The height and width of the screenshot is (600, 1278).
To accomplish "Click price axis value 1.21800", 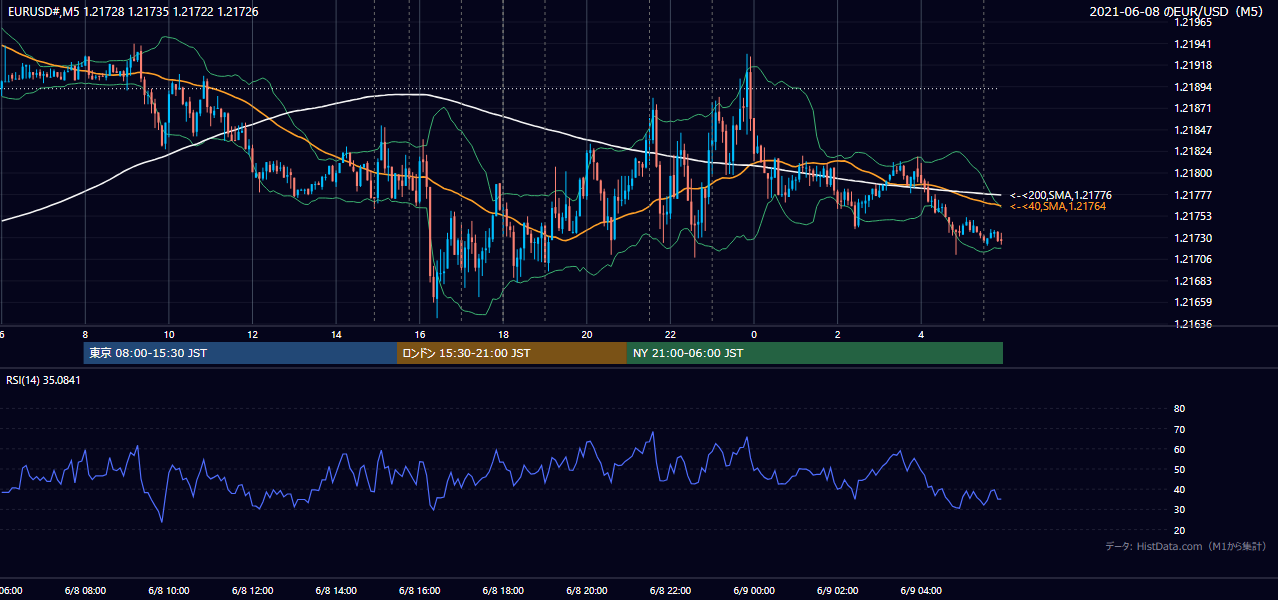I will click(1193, 173).
